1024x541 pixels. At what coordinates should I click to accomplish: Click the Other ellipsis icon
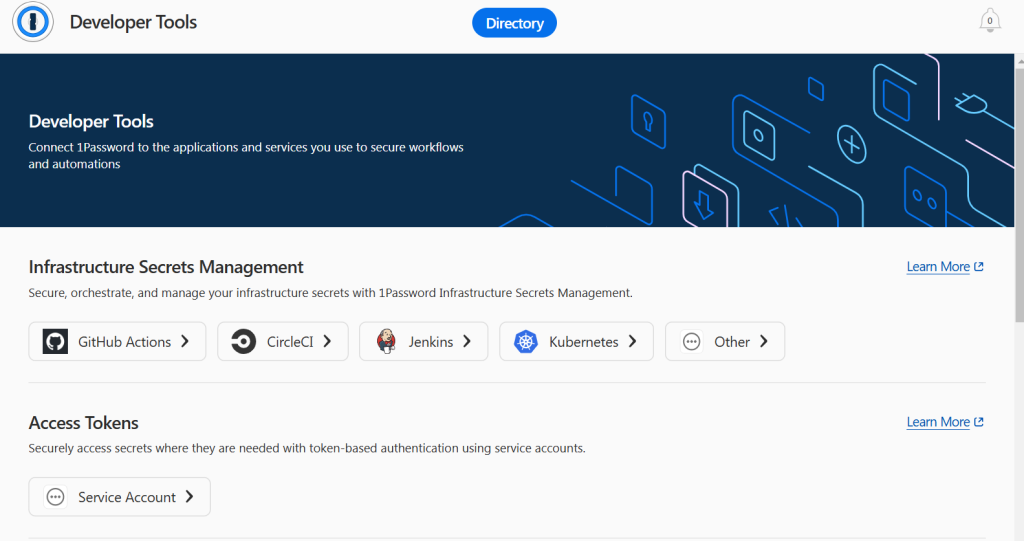click(691, 342)
